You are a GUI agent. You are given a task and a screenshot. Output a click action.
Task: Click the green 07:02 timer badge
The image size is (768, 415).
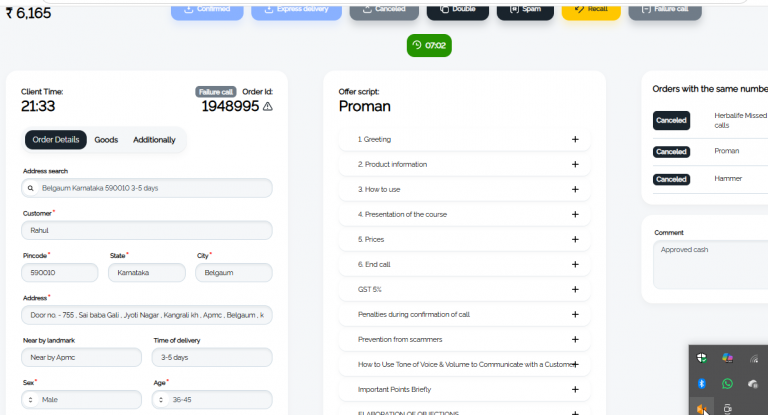[429, 46]
